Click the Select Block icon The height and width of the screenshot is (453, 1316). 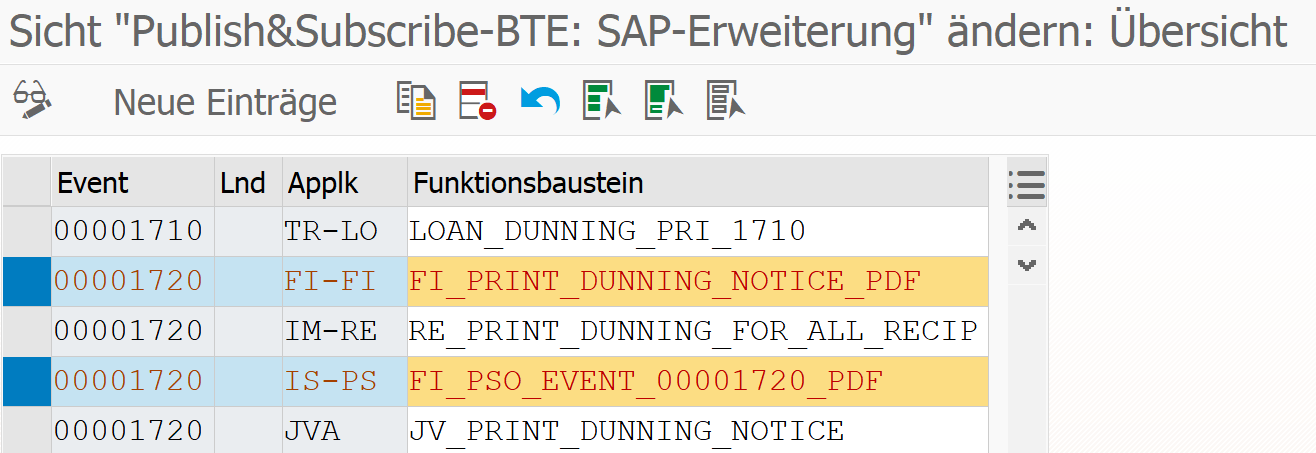[664, 101]
